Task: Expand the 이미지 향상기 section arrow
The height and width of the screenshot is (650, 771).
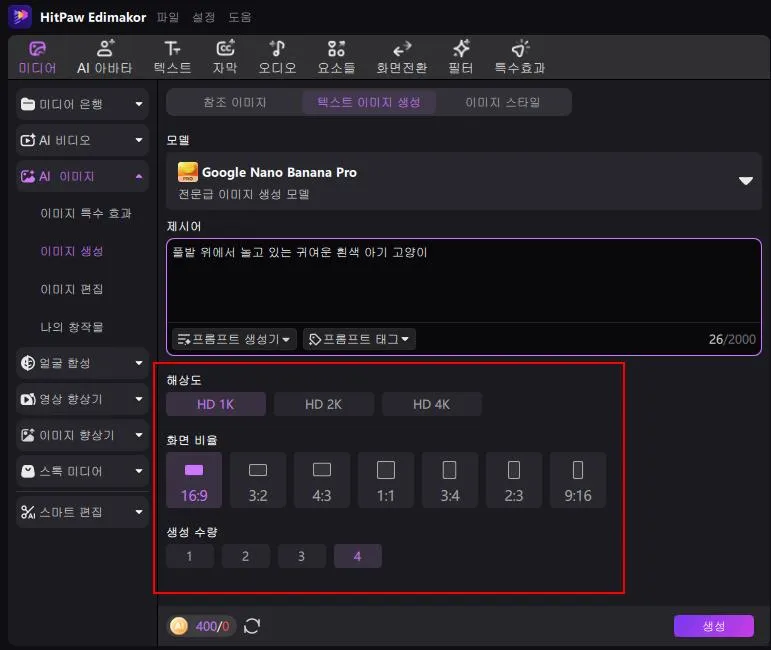Action: [139, 435]
